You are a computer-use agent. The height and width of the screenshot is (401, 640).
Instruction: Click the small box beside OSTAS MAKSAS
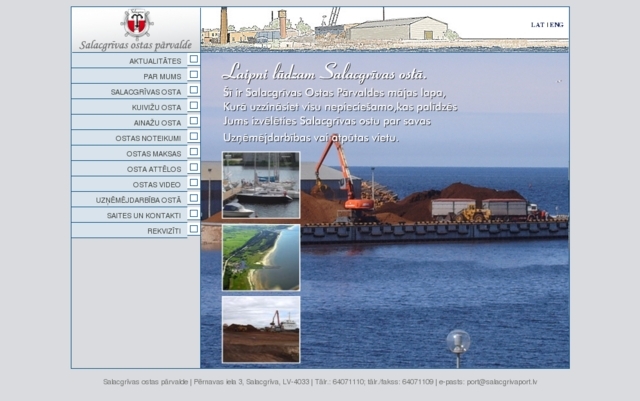pos(194,152)
